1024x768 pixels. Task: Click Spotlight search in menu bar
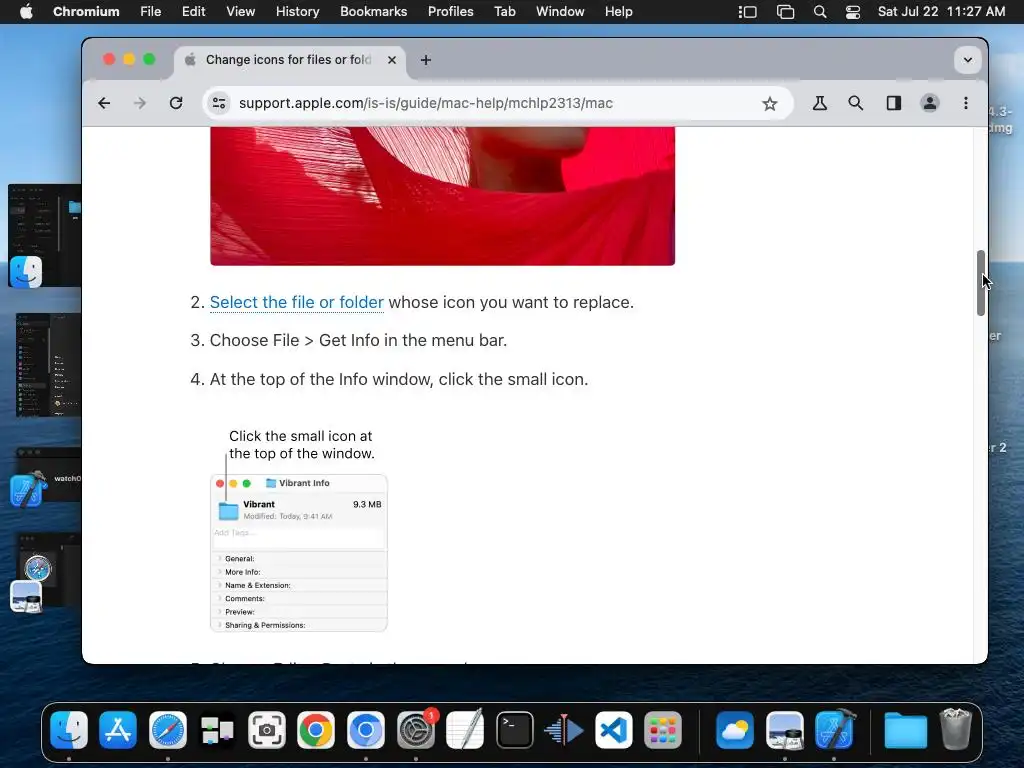820,12
